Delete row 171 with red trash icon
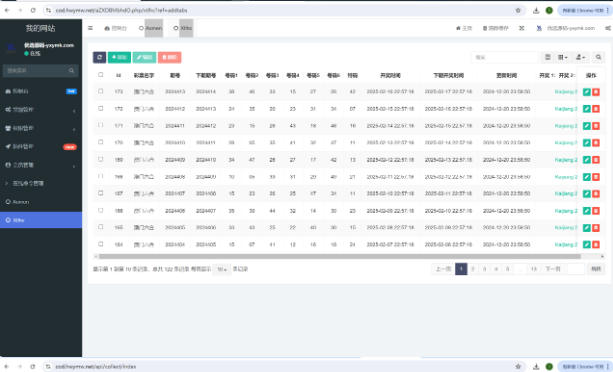This screenshot has height=372, width=613. tap(596, 126)
